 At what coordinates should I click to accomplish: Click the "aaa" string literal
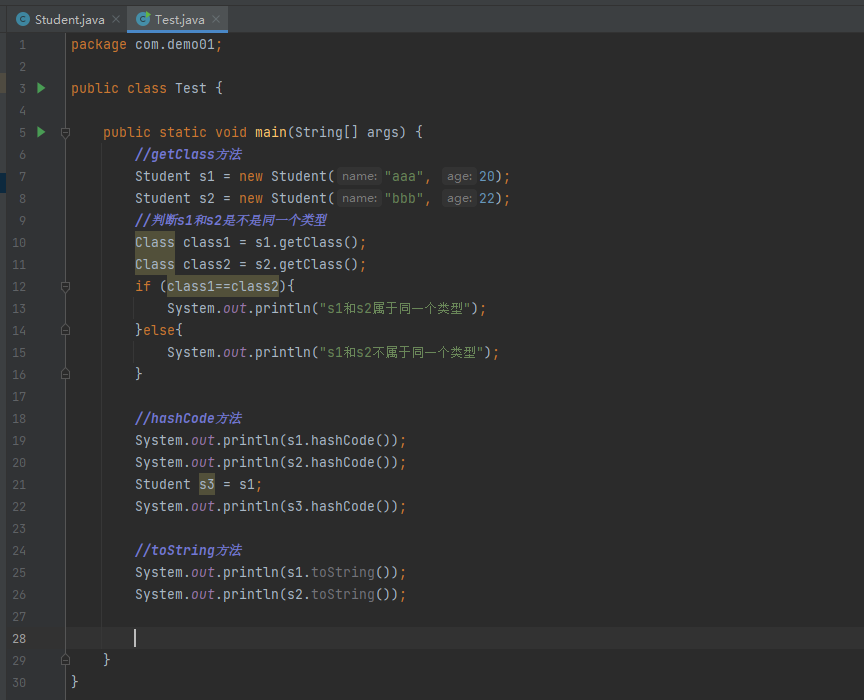coord(404,176)
